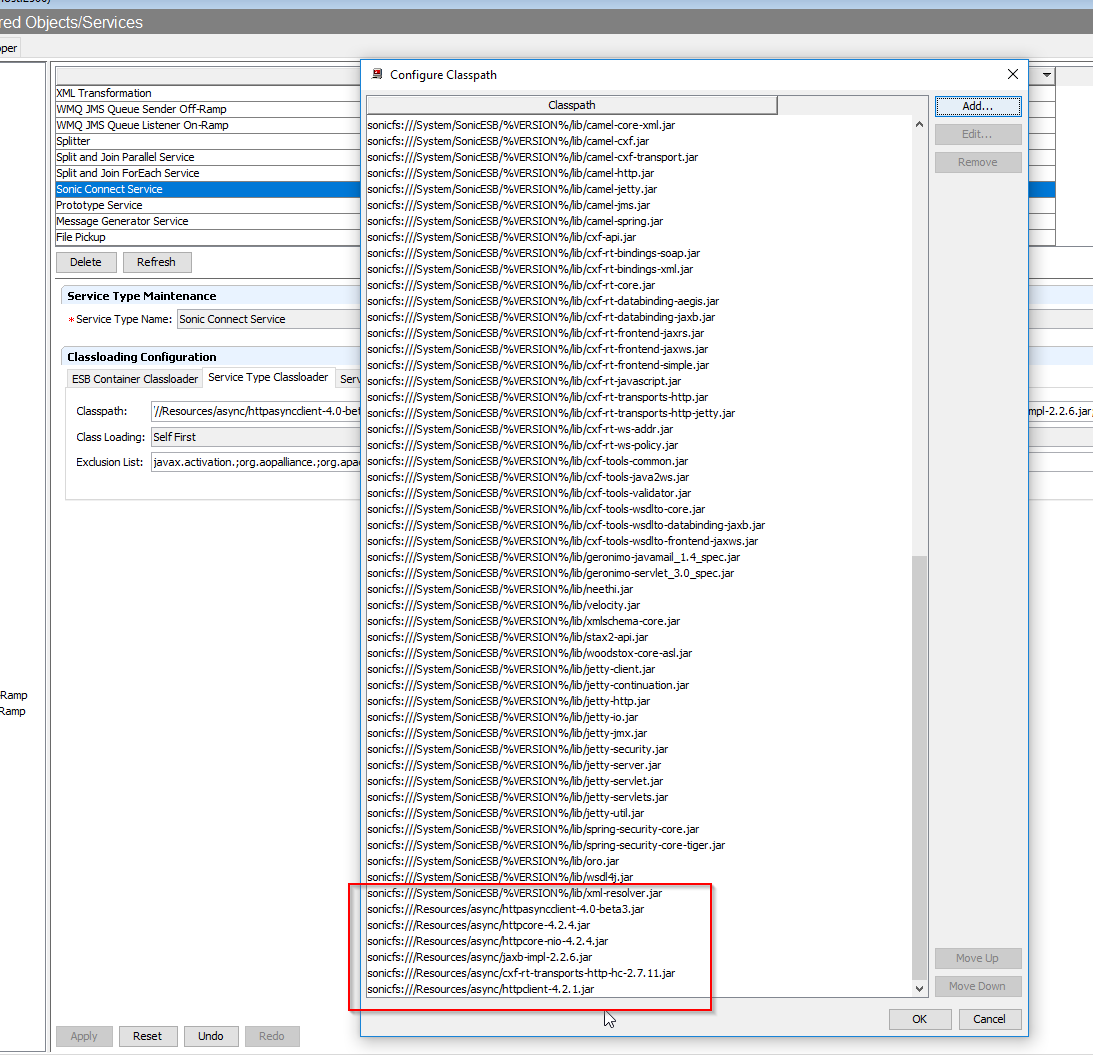Image resolution: width=1093 pixels, height=1055 pixels.
Task: Select the jaxb-impl-2.2.6.jar entry
Action: [480, 958]
